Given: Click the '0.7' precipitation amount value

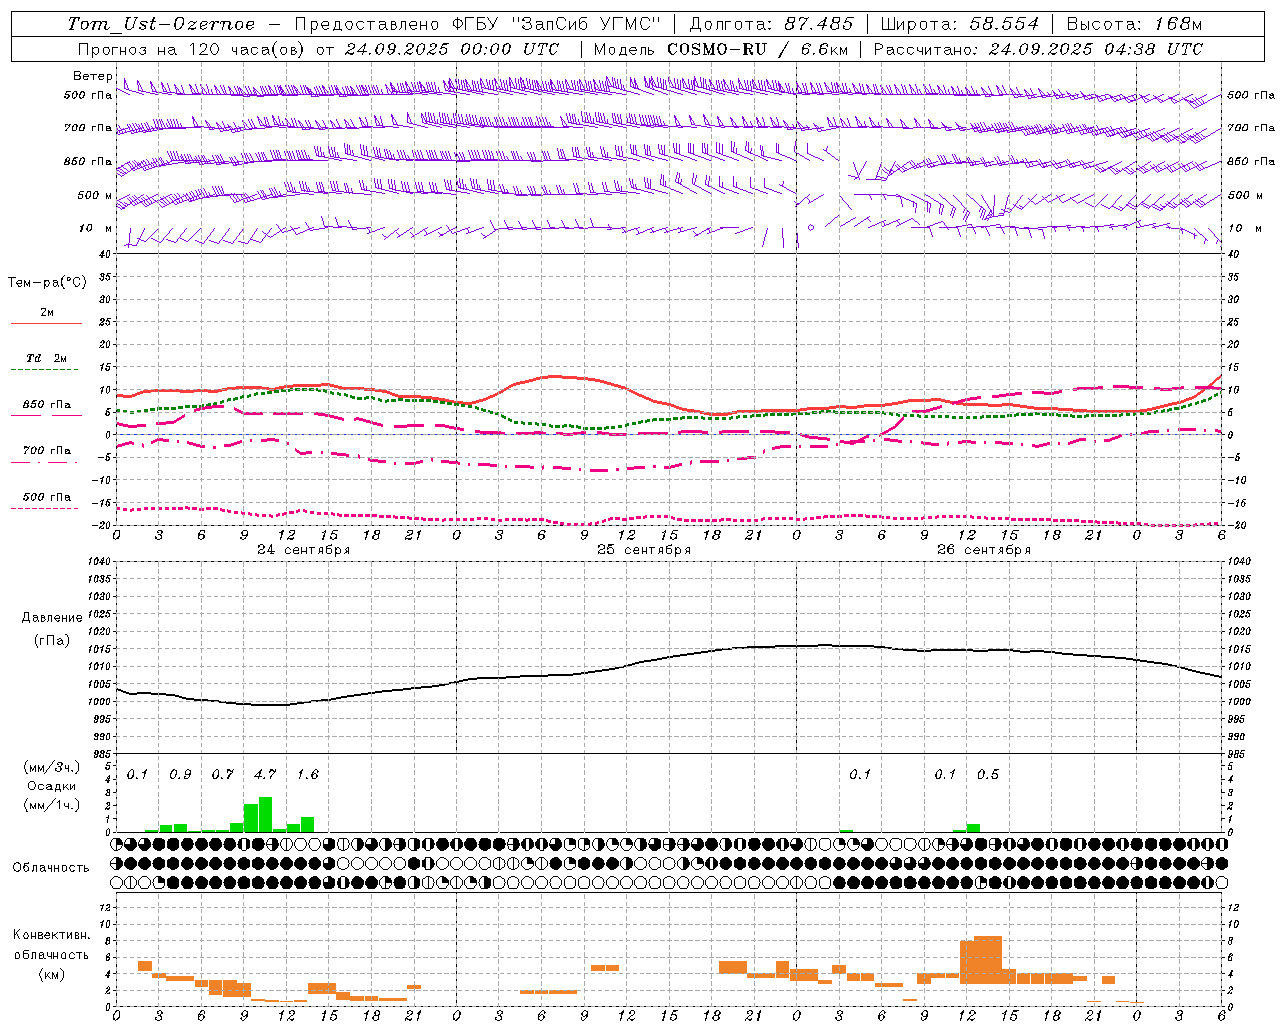Looking at the screenshot, I should (x=222, y=774).
